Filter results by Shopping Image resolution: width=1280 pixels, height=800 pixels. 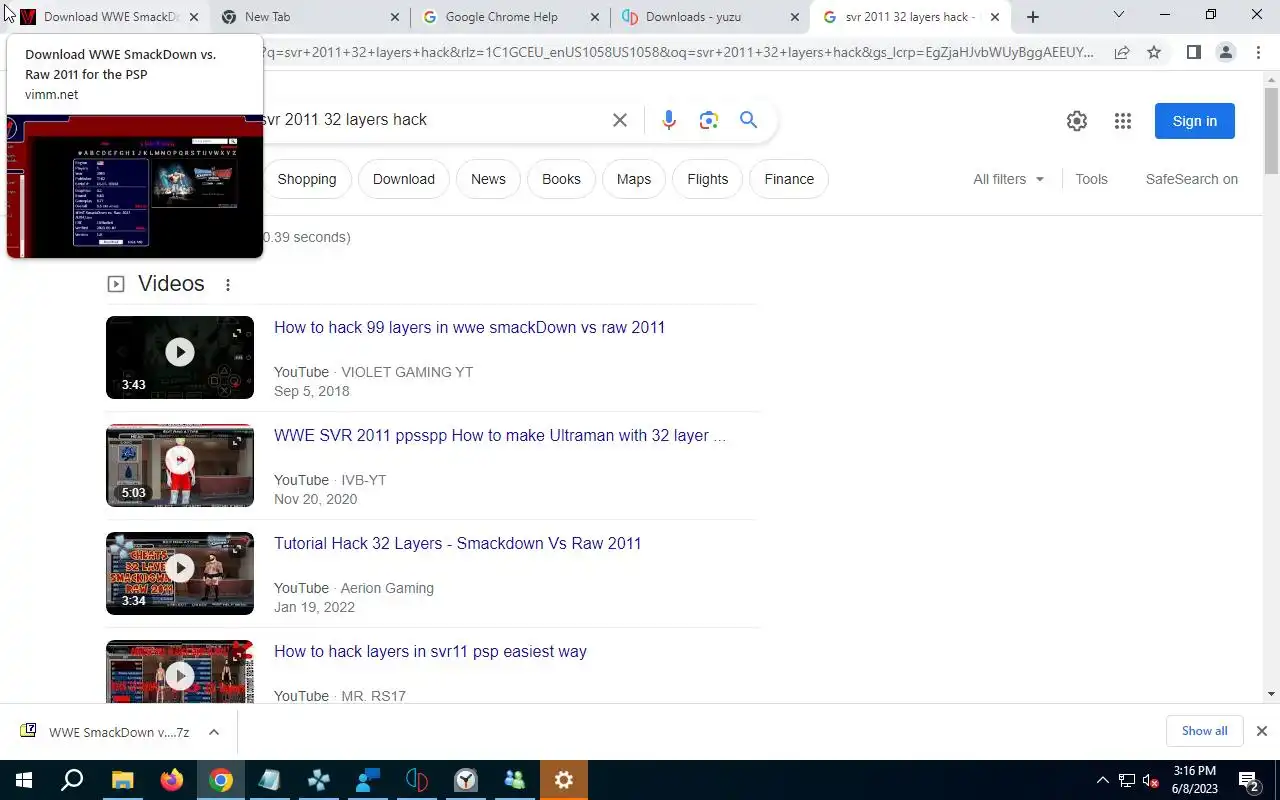click(307, 179)
